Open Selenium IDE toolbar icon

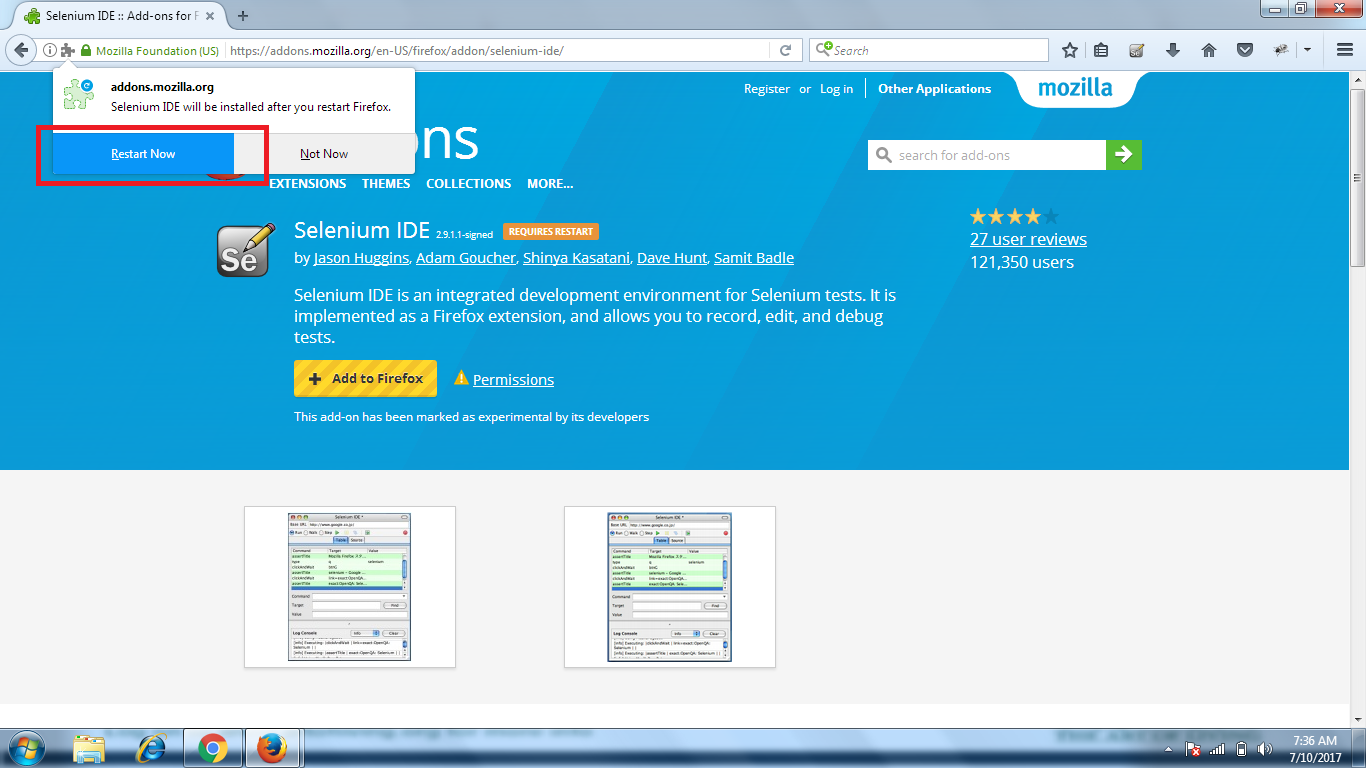point(1136,50)
